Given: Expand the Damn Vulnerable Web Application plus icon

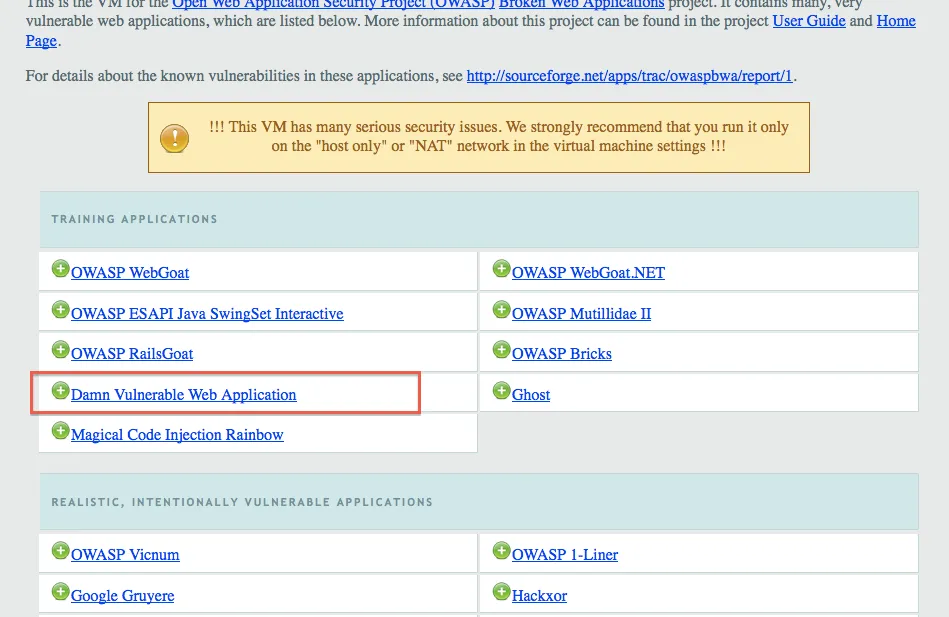Looking at the screenshot, I should 60,392.
